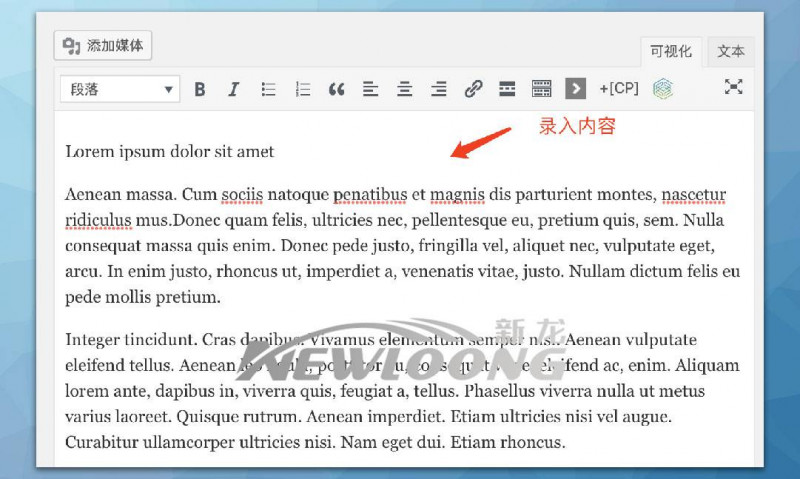Viewport: 800px width, 479px height.
Task: Toggle the extra toolbar row
Action: point(541,89)
